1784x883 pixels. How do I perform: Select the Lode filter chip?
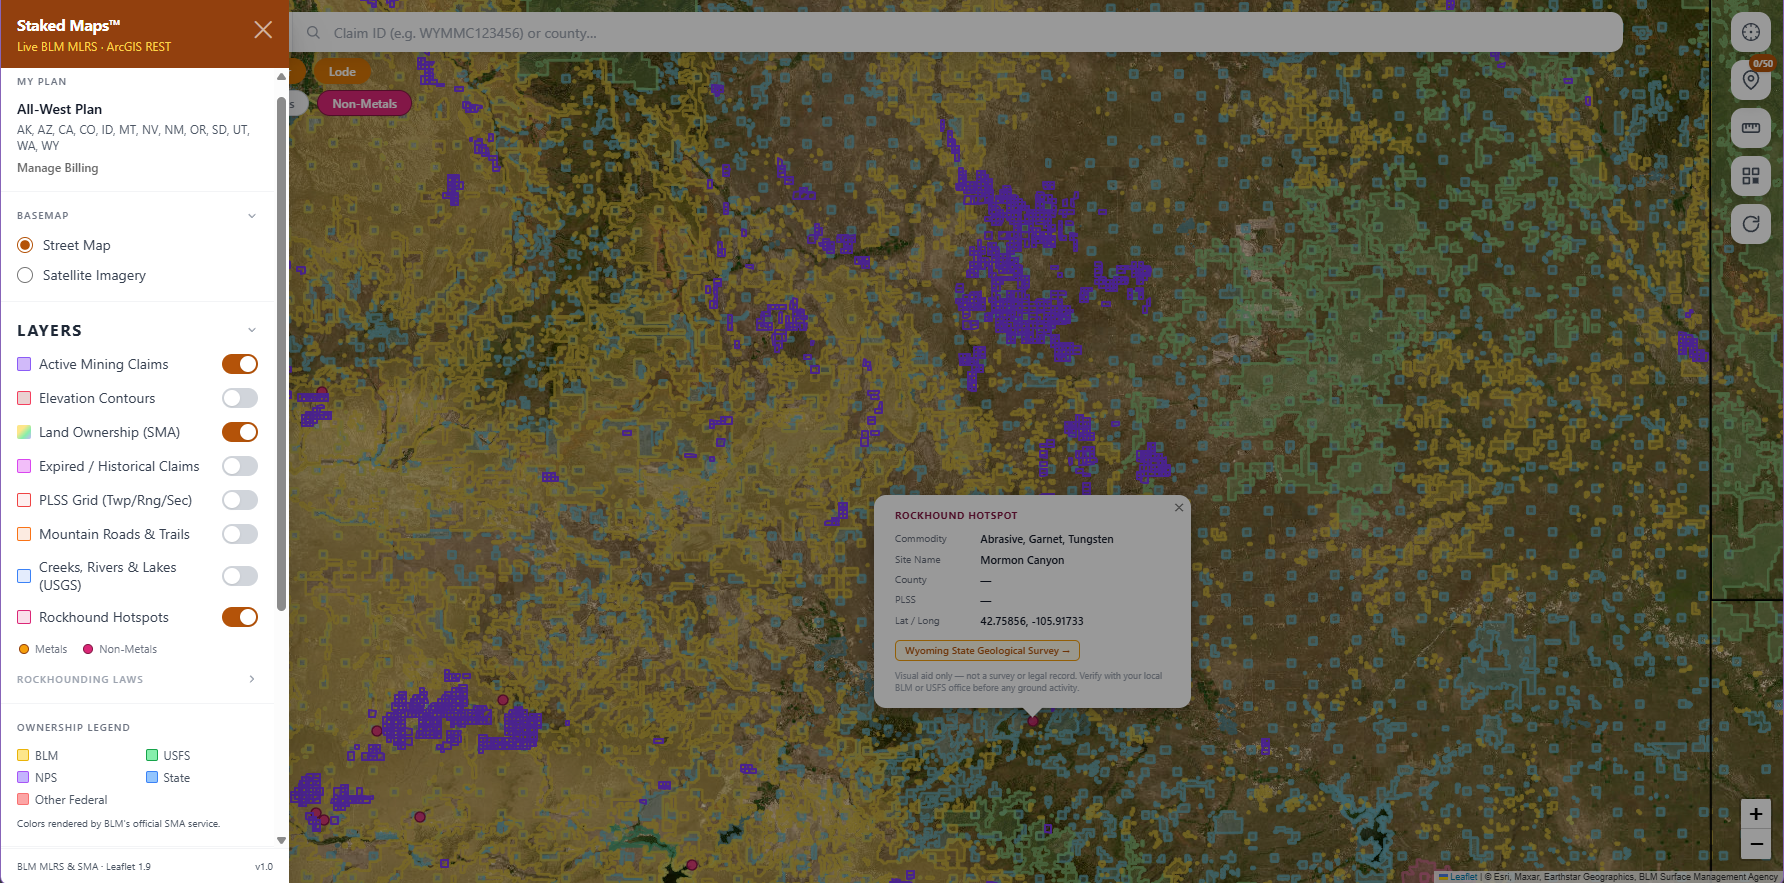click(x=342, y=72)
